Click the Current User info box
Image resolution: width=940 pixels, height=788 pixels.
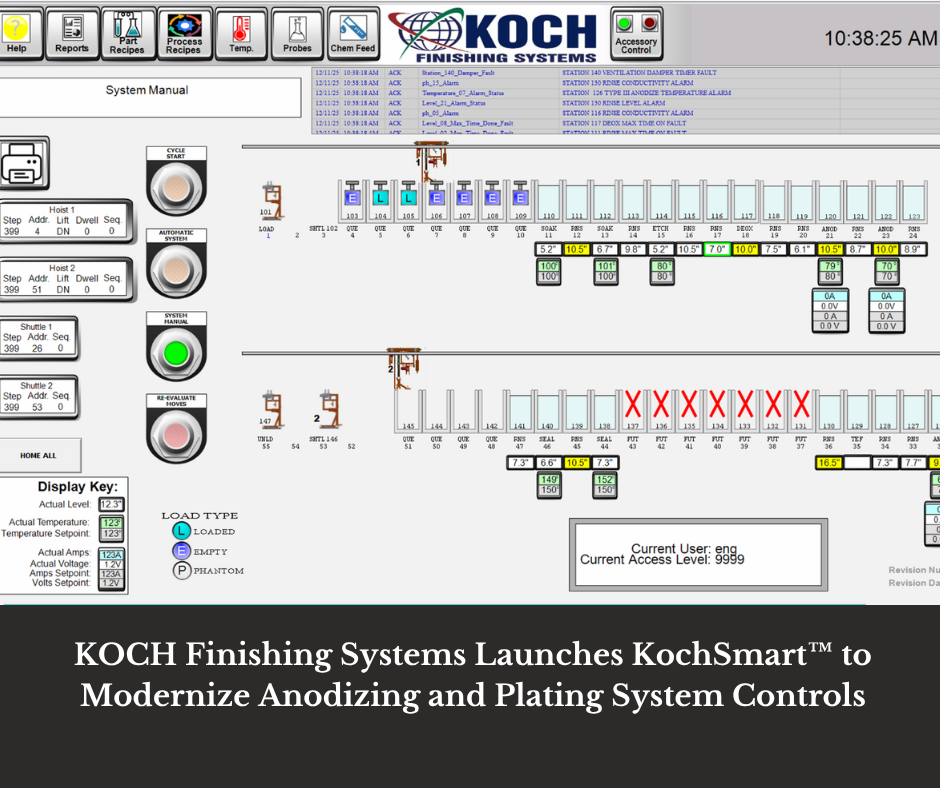698,555
